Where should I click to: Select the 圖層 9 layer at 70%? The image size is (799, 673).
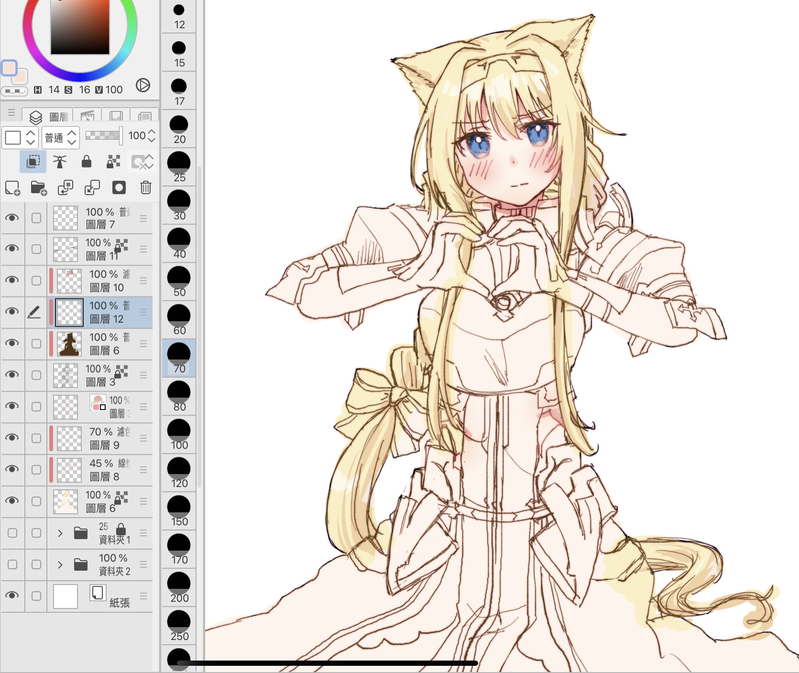[x=101, y=438]
